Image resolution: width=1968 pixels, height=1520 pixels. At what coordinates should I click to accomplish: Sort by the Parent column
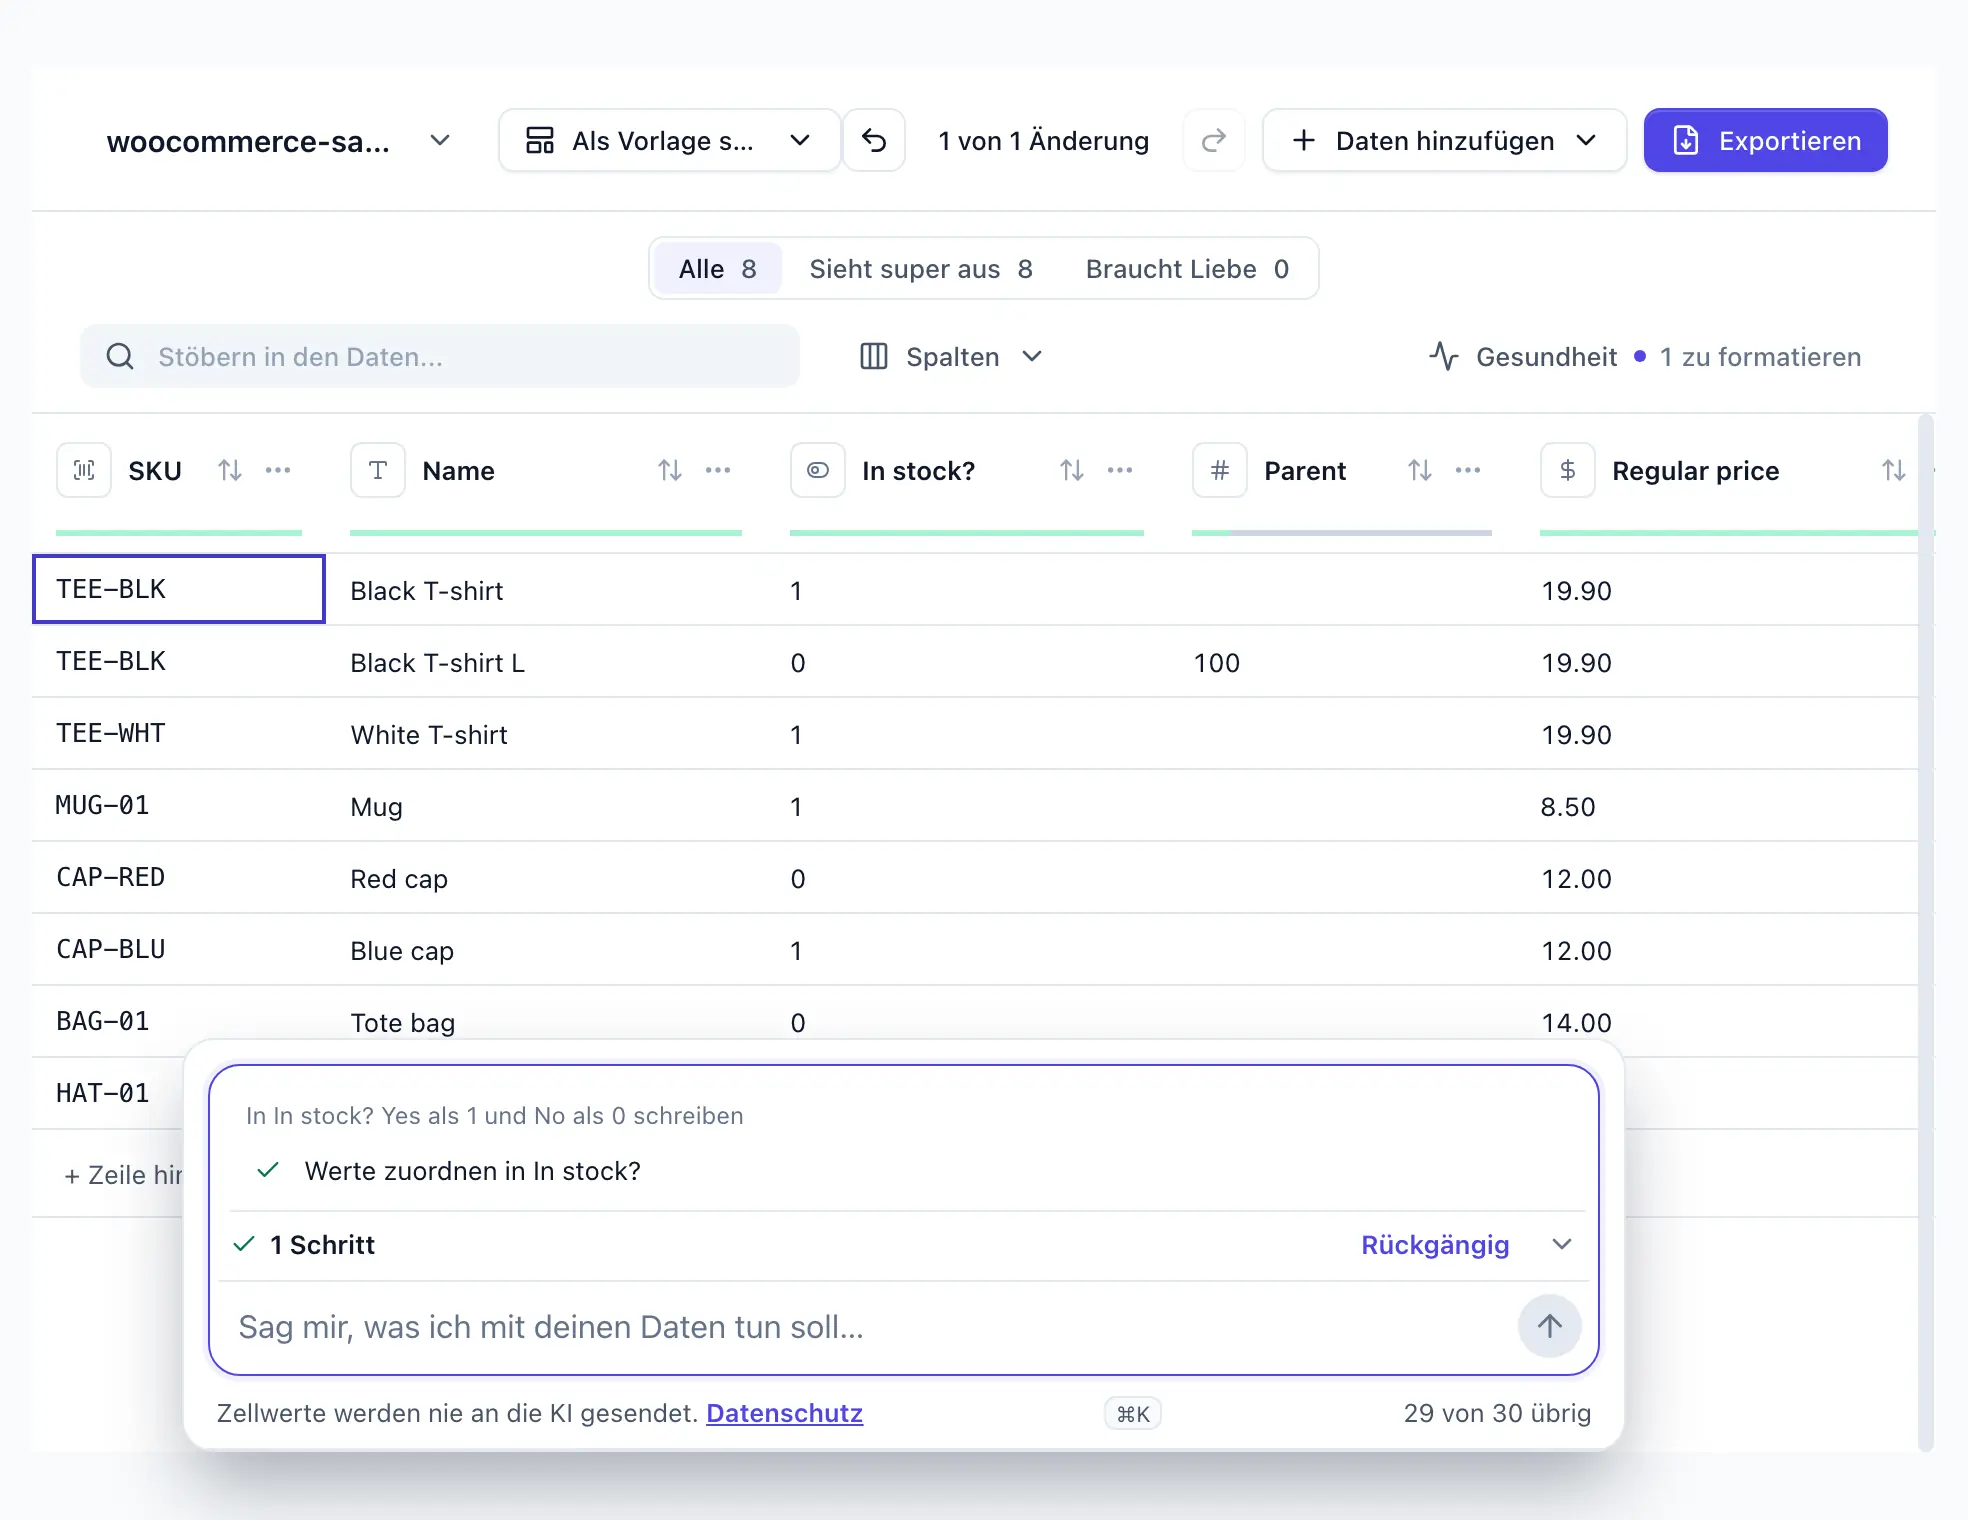1420,470
